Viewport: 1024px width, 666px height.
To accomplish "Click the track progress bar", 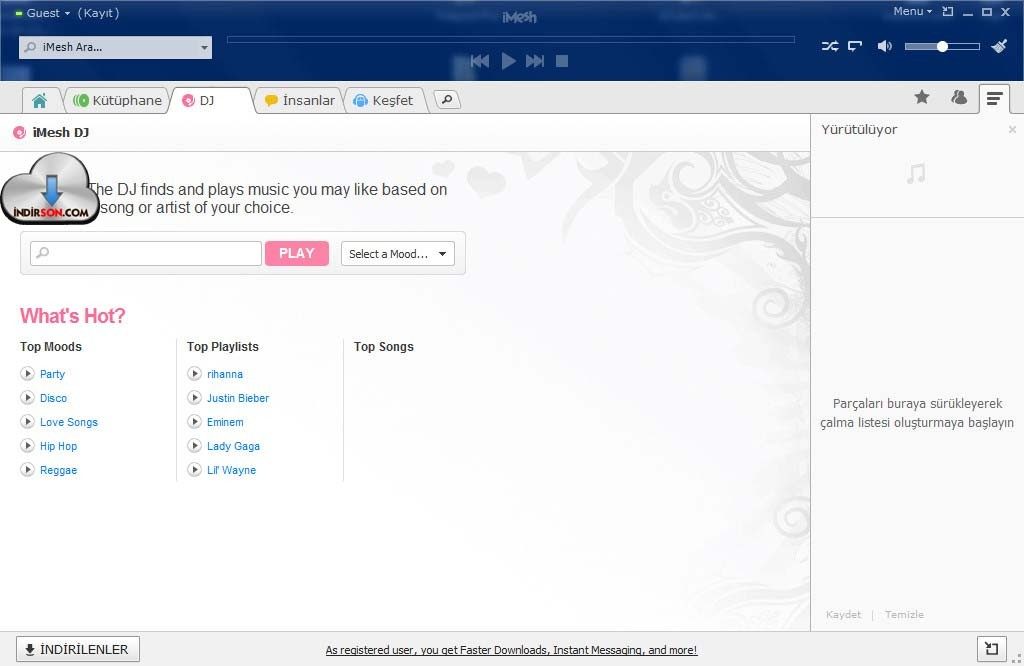I will click(x=511, y=40).
